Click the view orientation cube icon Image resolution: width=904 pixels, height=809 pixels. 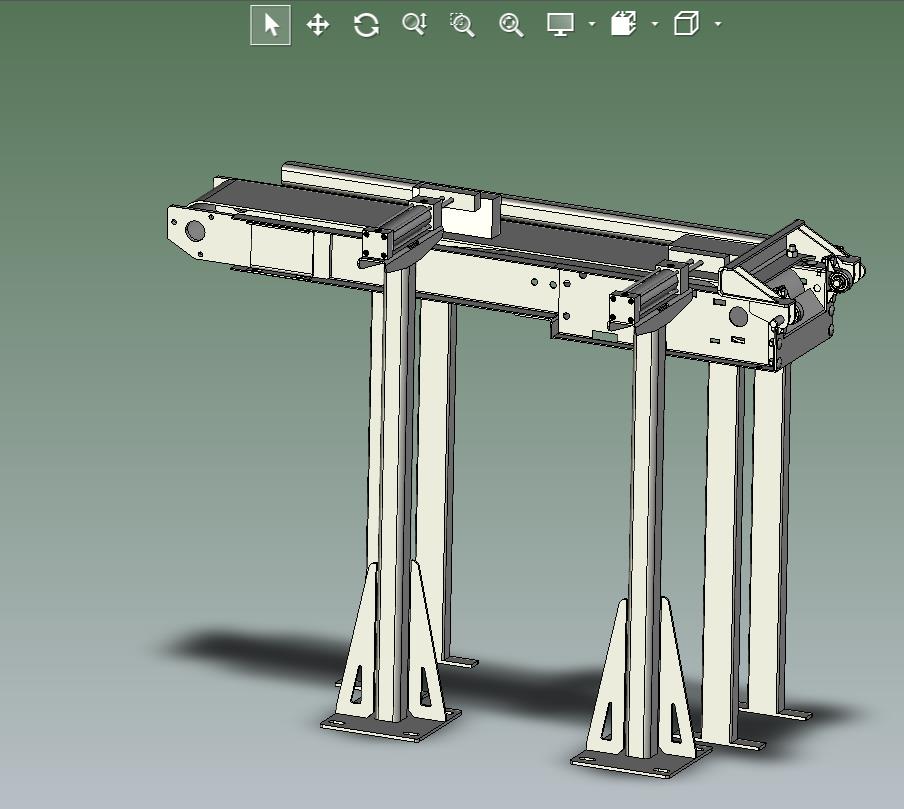tap(686, 24)
